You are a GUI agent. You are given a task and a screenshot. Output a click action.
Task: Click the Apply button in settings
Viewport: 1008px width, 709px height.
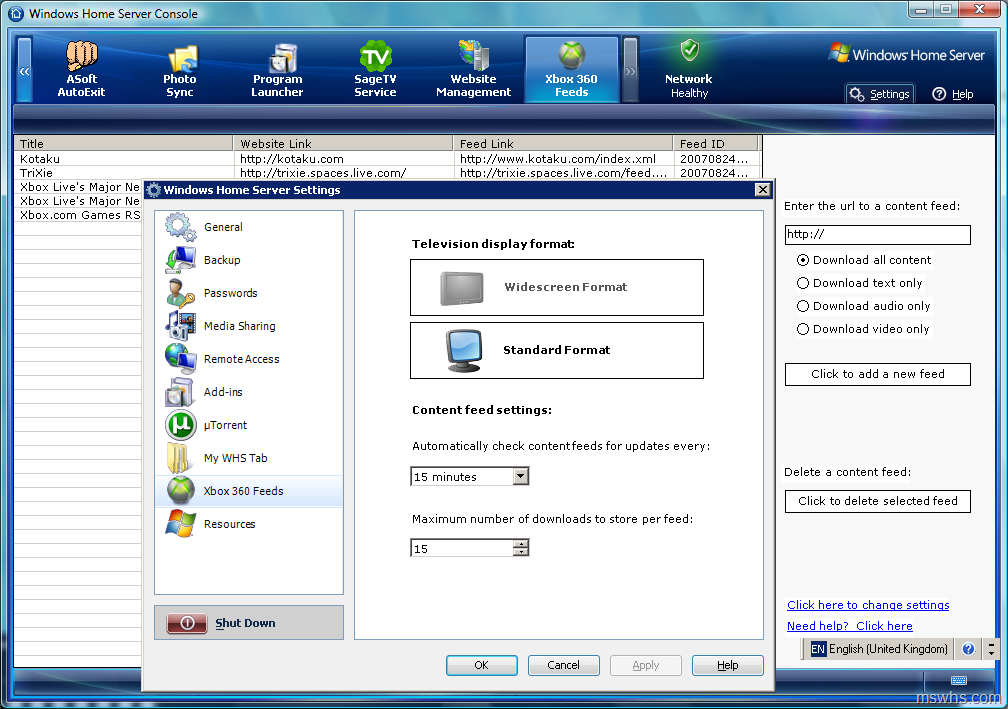[645, 665]
